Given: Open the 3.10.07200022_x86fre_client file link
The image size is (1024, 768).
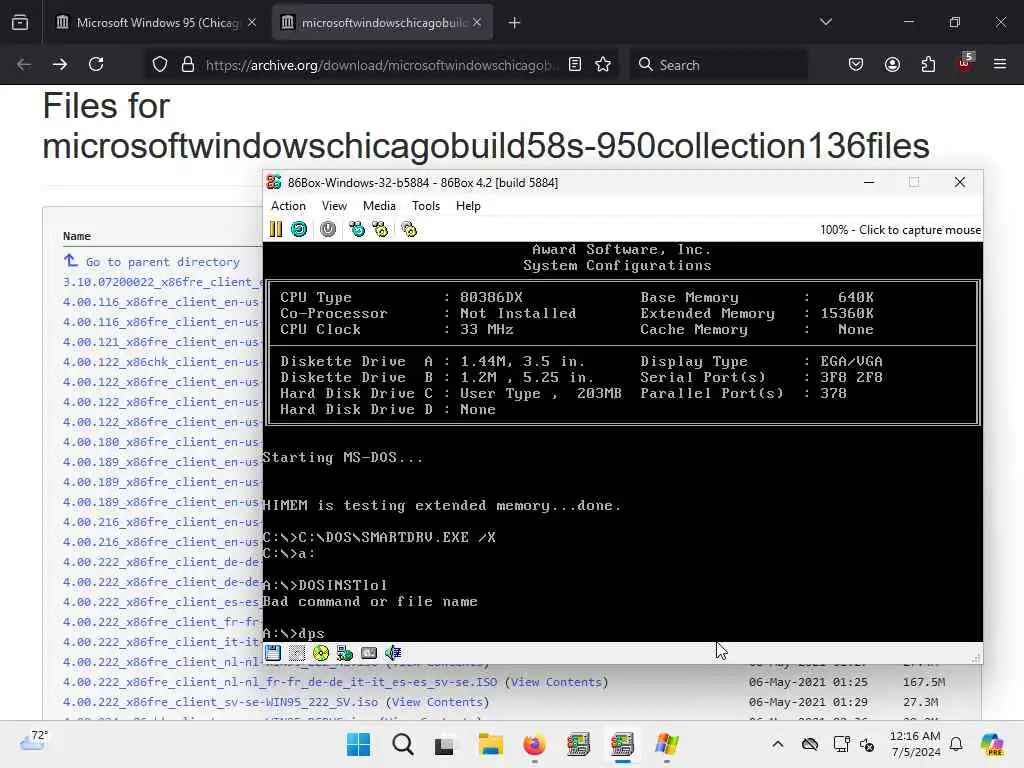Looking at the screenshot, I should coord(163,282).
